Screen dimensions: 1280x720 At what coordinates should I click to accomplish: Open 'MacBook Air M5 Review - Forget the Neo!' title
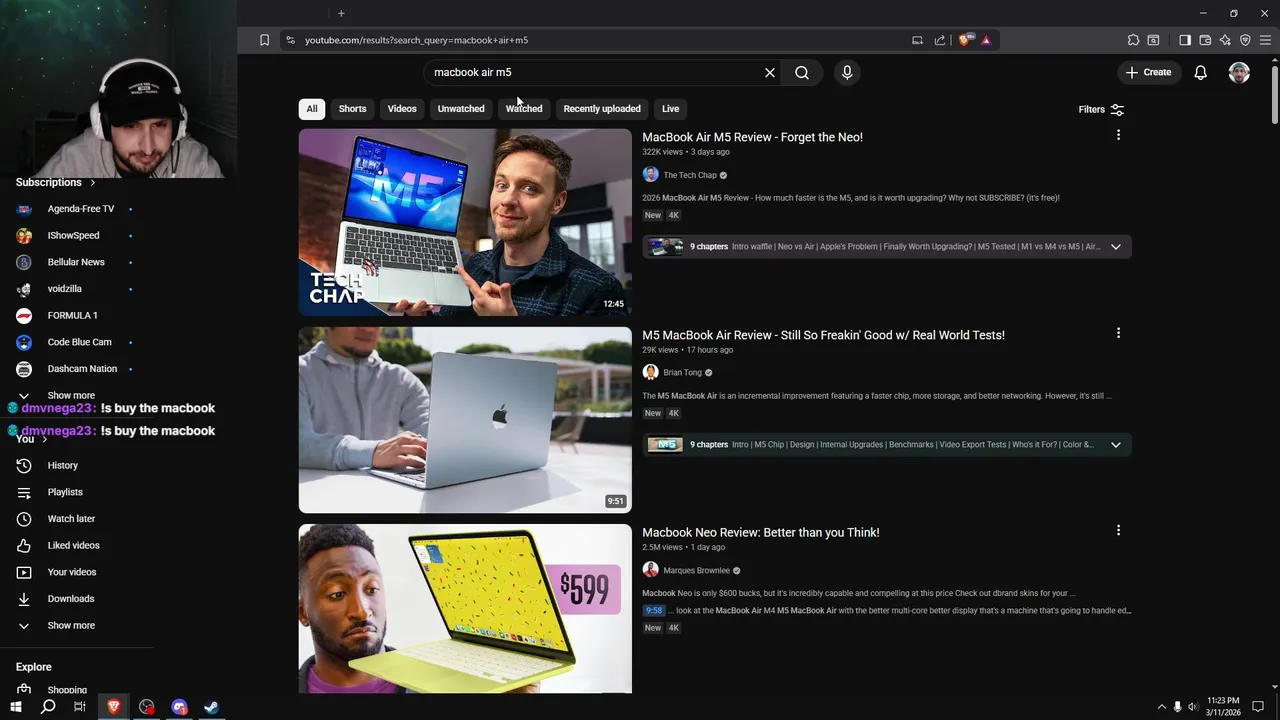coord(752,137)
